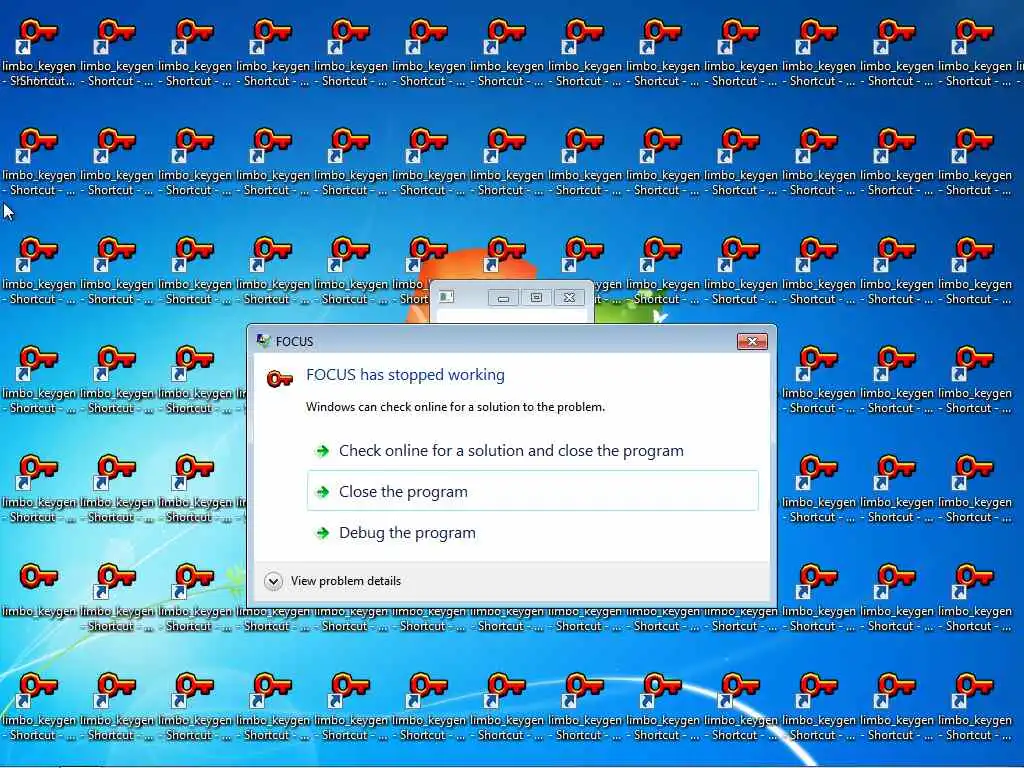Click the key icon beside 'FOCUS has stopped working'
Viewport: 1024px width, 768px height.
pos(280,378)
